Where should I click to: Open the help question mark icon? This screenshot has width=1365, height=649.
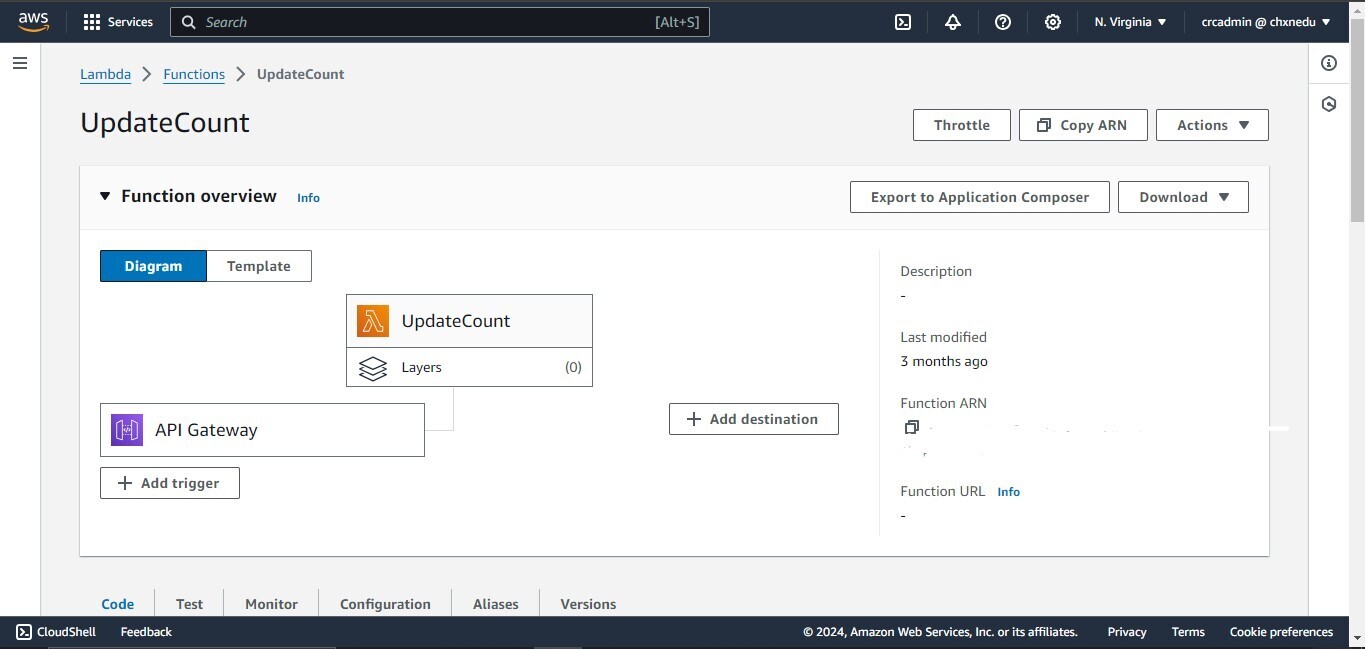[1003, 22]
